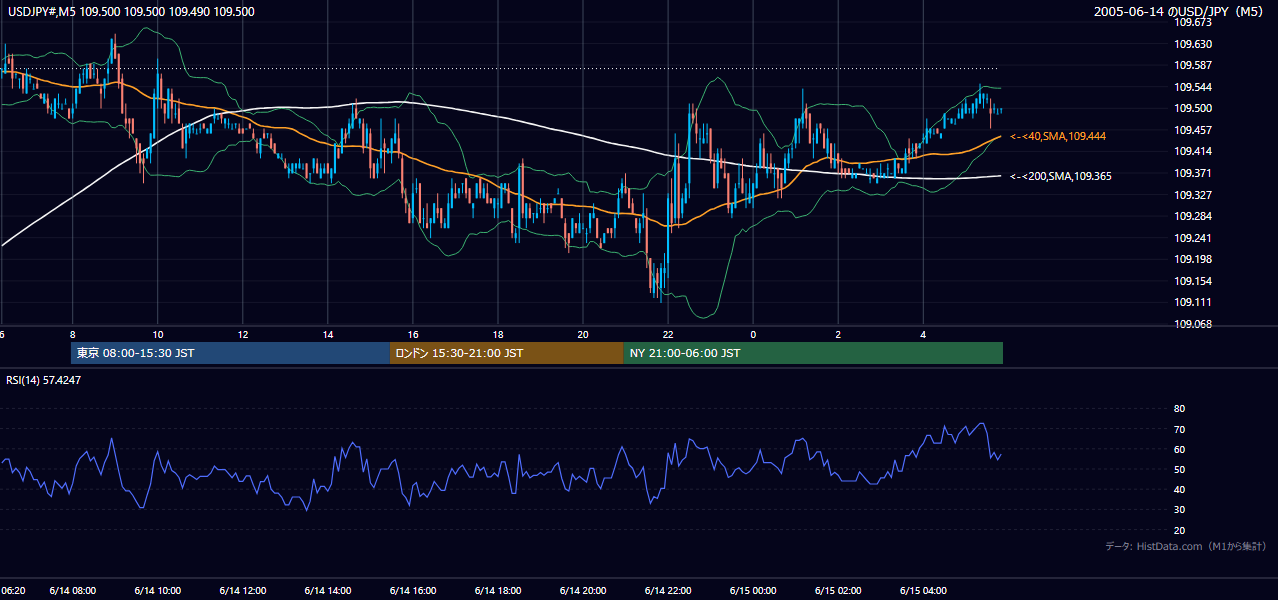Click price level 109.544 on the axis
The image size is (1278, 600).
tap(1195, 87)
